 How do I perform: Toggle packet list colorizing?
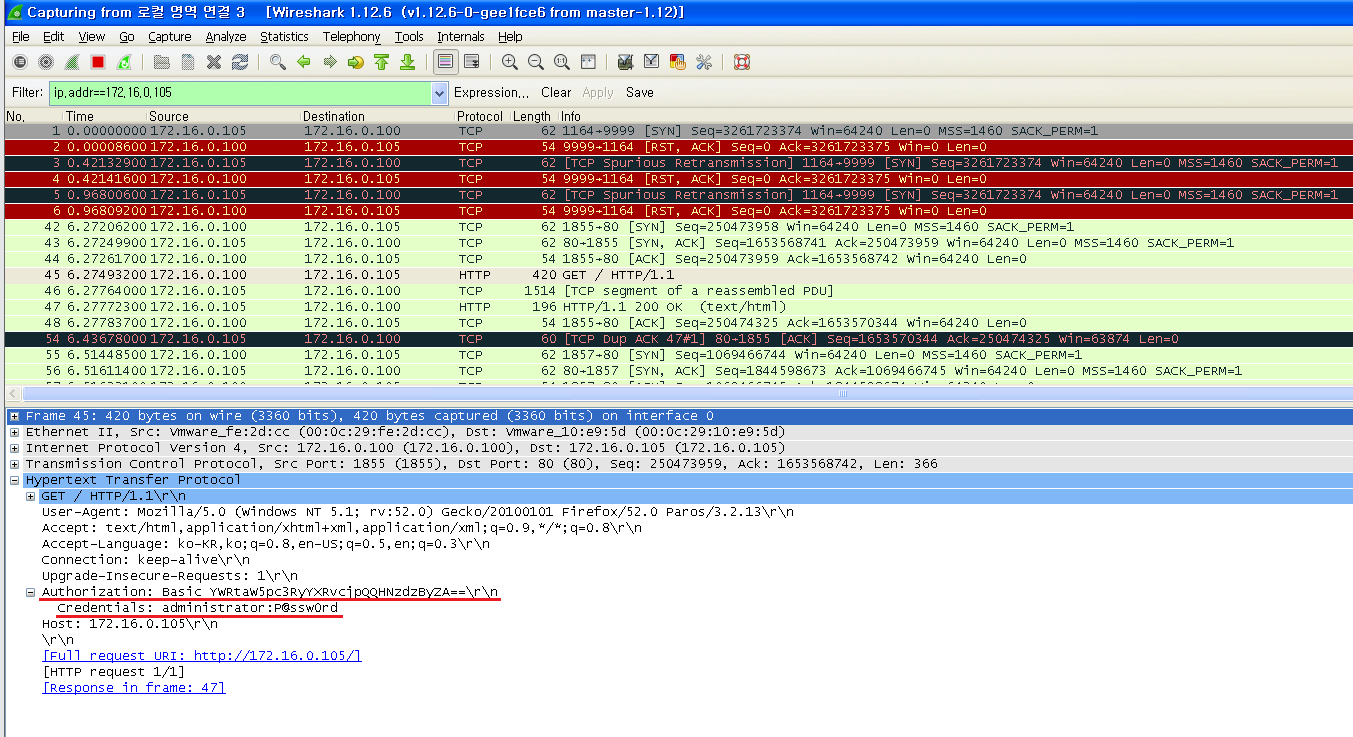pos(445,62)
